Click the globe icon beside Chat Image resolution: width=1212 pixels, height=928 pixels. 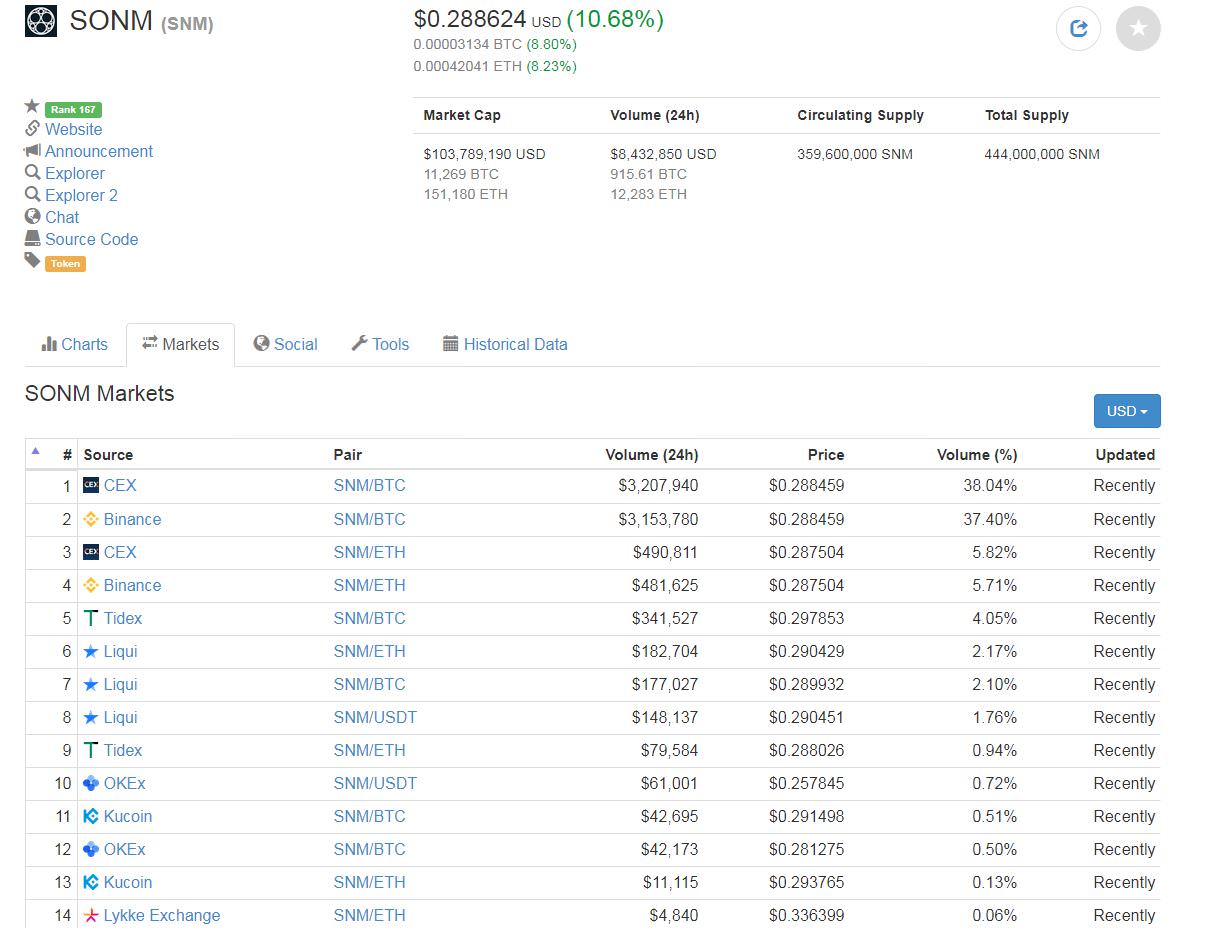(33, 216)
